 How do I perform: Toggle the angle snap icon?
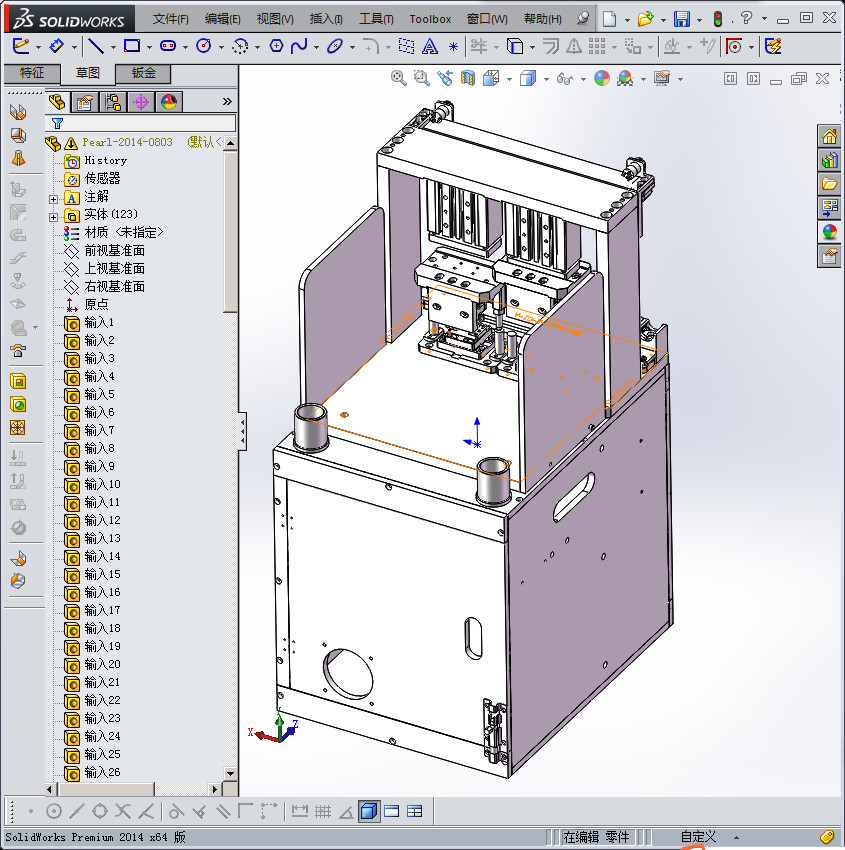346,812
